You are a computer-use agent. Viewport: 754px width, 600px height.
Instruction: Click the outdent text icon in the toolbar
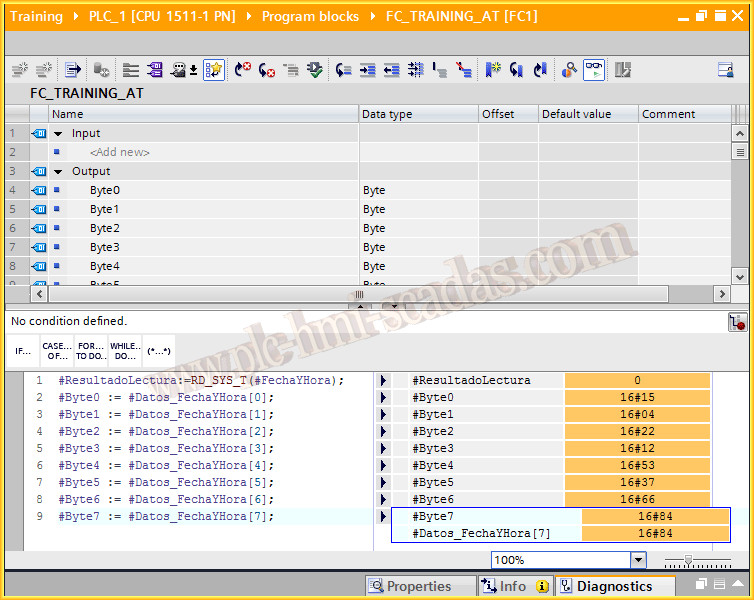(x=391, y=70)
